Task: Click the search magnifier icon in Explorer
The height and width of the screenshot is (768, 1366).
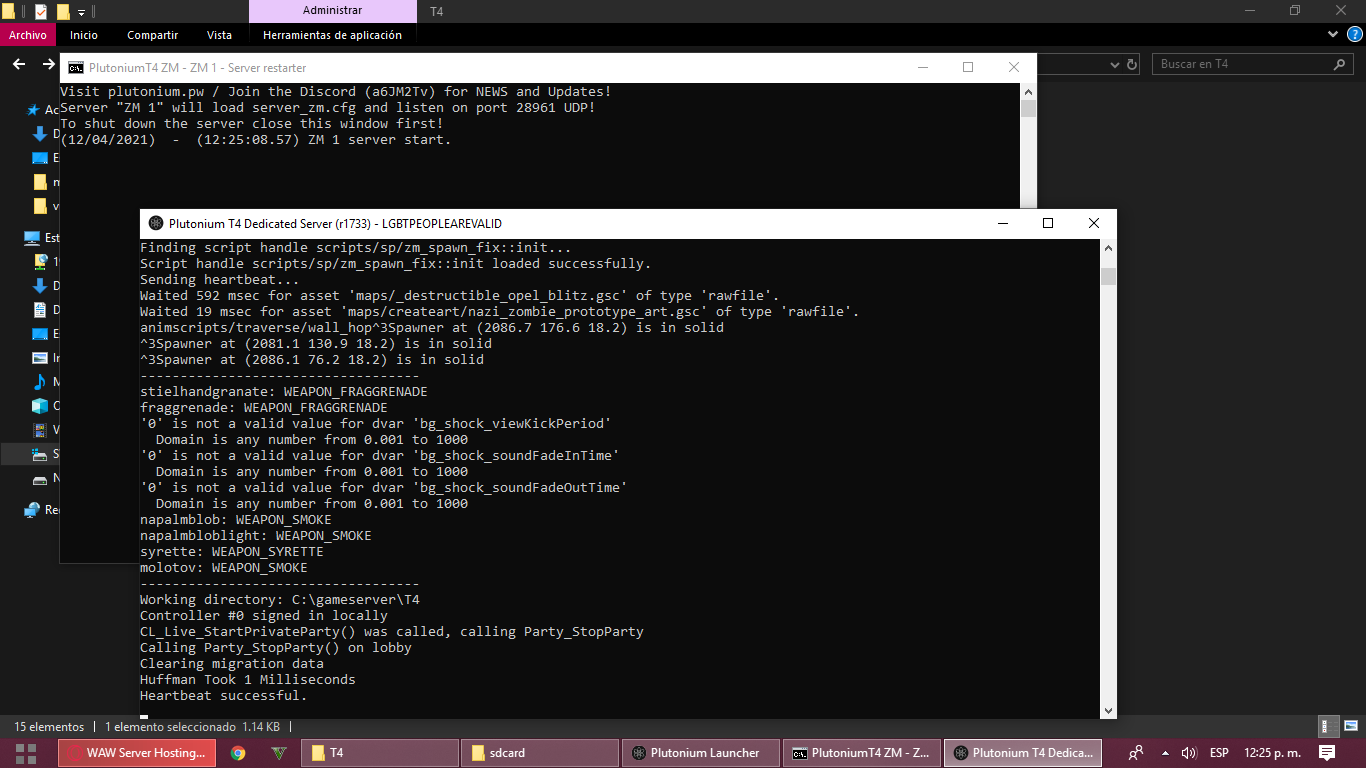Action: tap(1340, 64)
